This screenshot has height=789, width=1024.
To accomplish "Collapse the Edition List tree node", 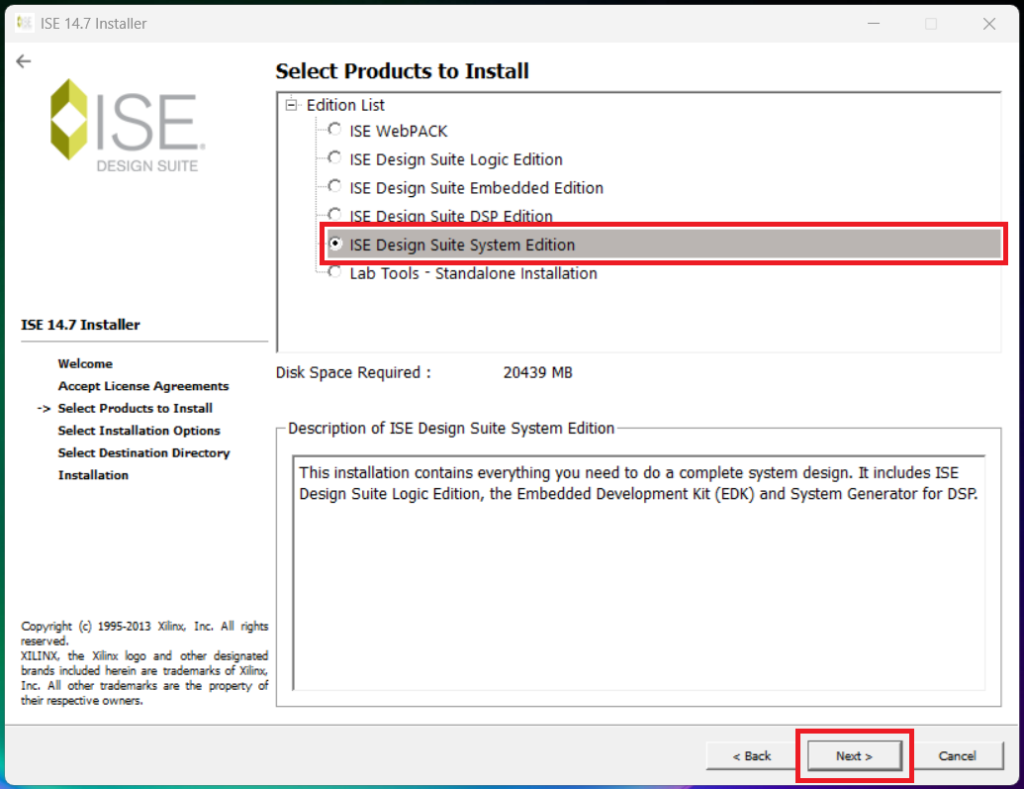I will 291,105.
